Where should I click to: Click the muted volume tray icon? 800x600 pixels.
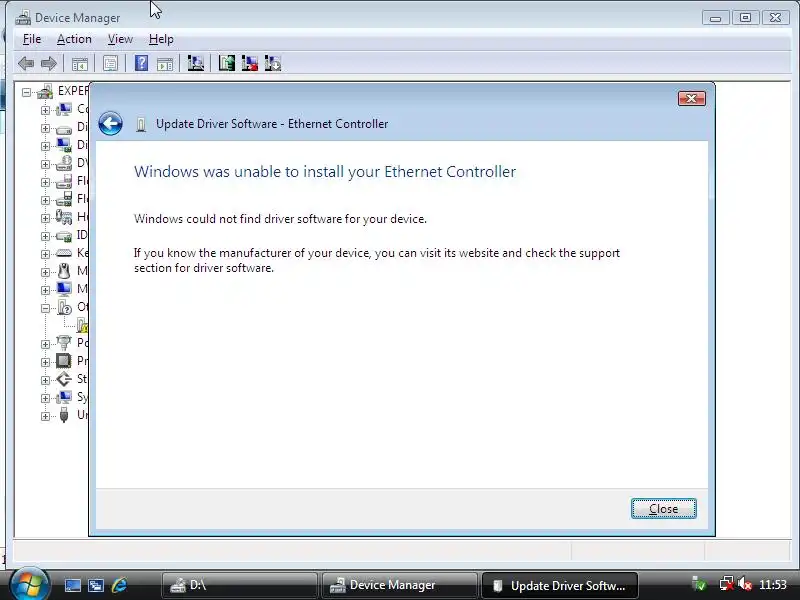click(745, 585)
